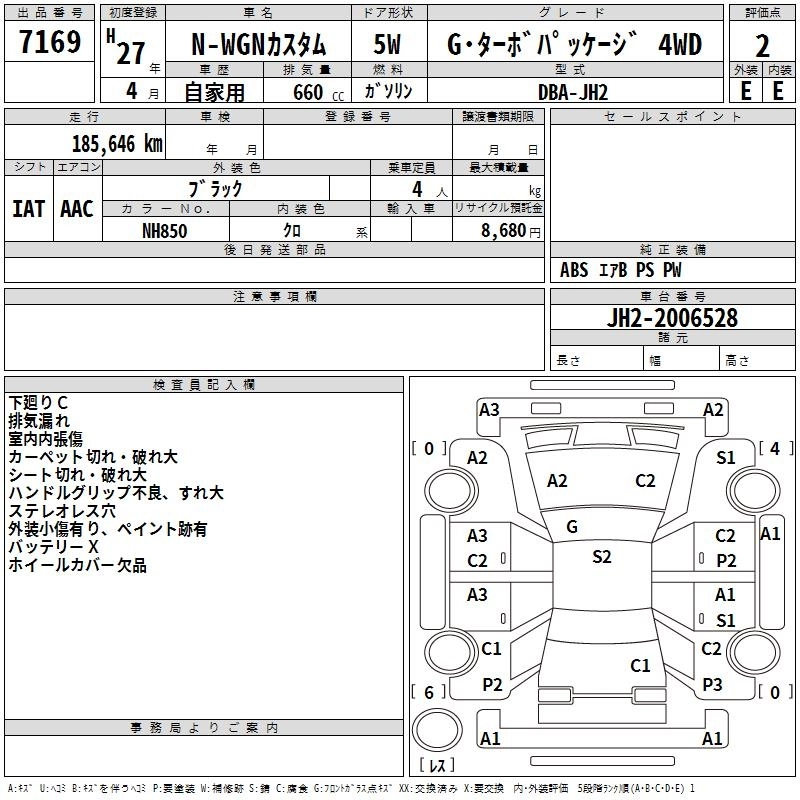
Task: Click the P3 mark on car diagram
Action: [712, 685]
